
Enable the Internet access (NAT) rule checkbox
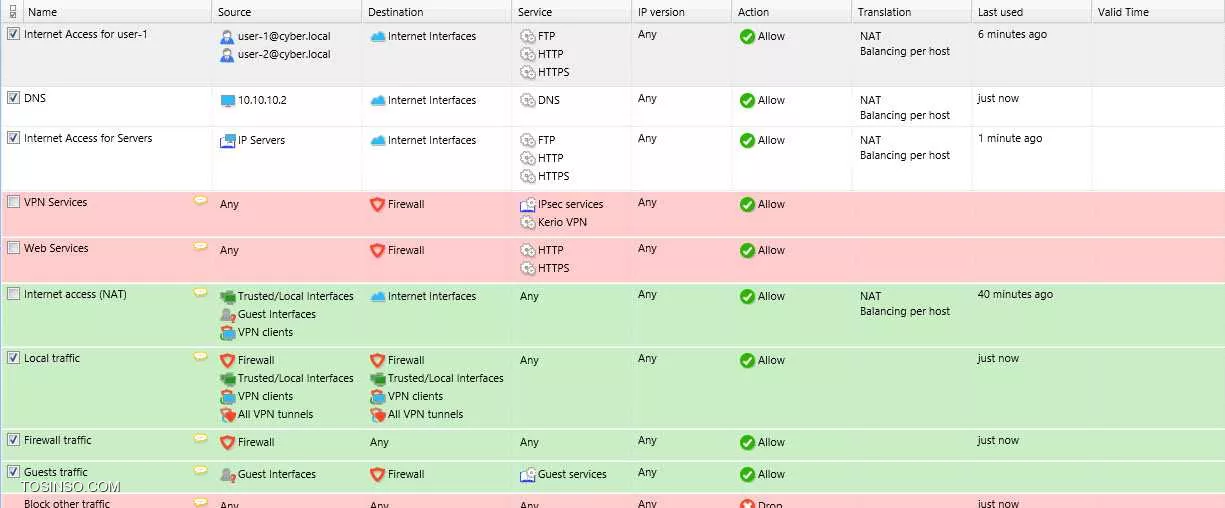[x=13, y=294]
